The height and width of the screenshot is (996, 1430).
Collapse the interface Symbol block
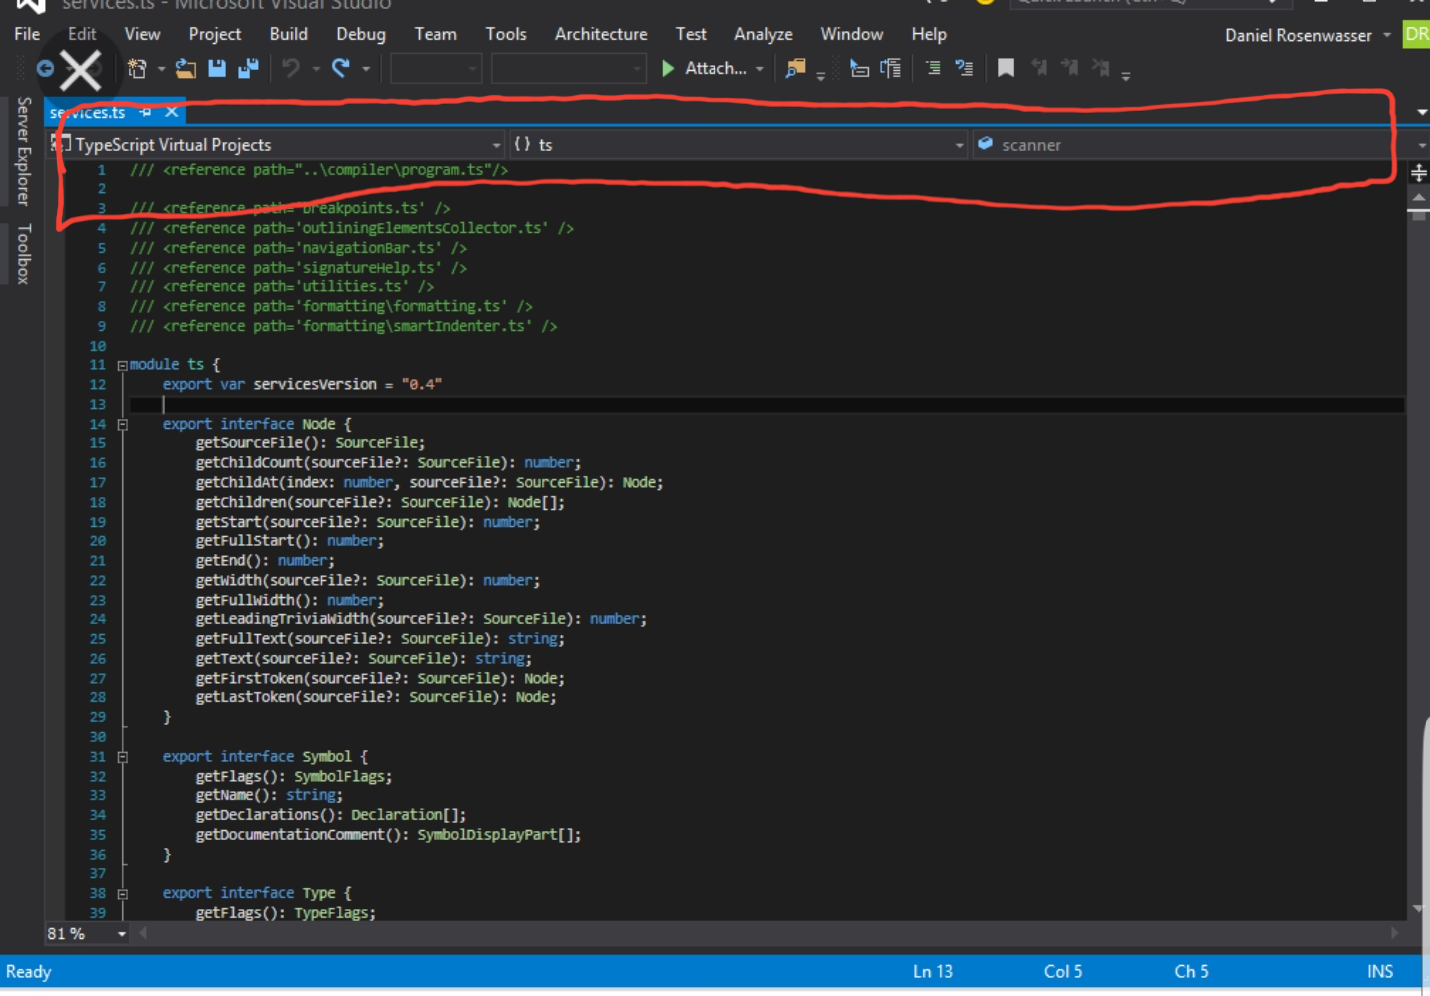[122, 758]
